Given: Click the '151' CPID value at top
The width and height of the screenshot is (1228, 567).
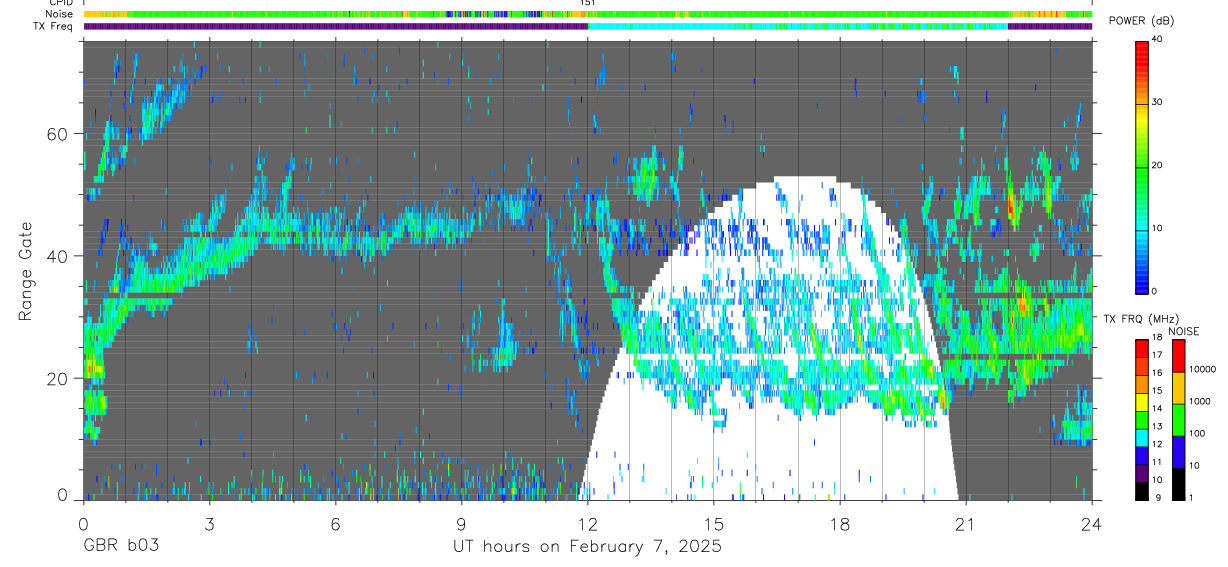Looking at the screenshot, I should tap(588, 3).
